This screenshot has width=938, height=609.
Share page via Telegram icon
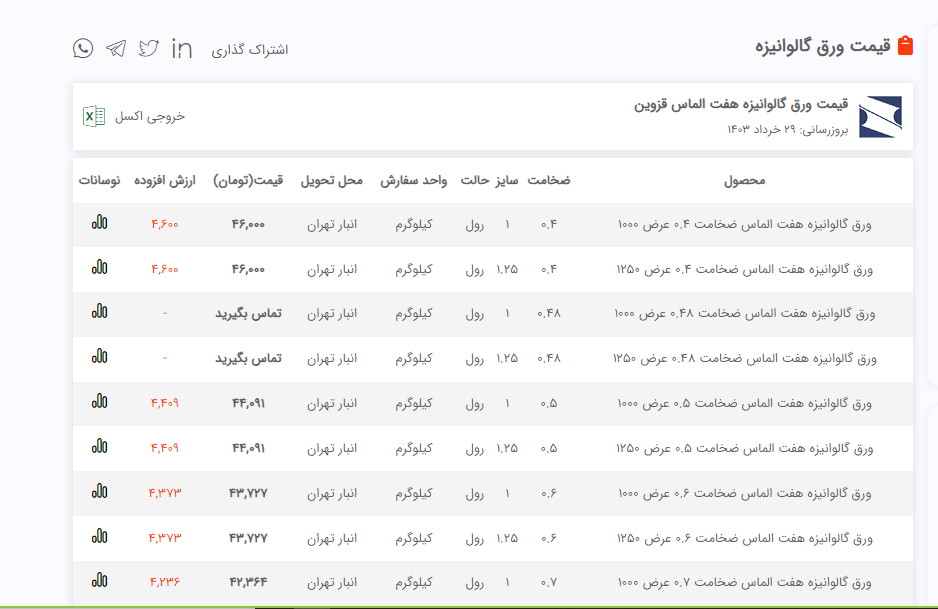click(x=116, y=48)
